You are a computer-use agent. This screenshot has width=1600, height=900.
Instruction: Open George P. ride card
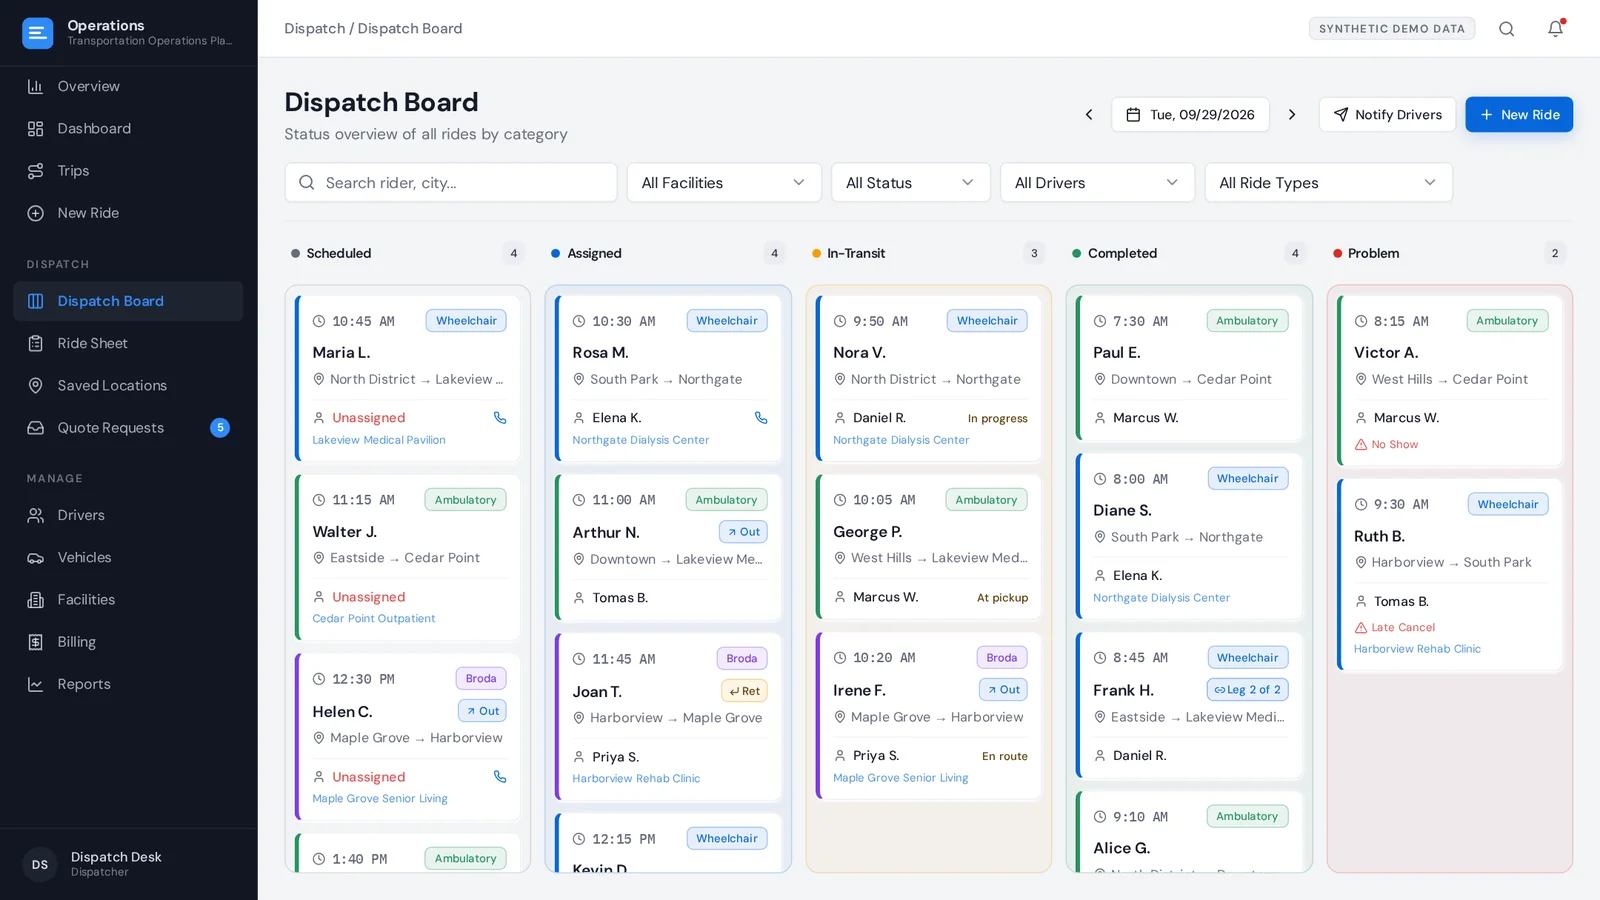[x=929, y=548]
